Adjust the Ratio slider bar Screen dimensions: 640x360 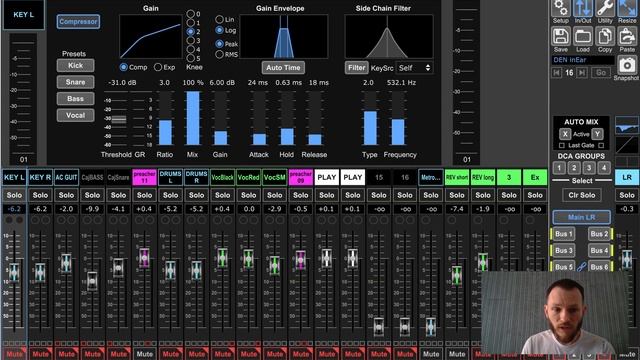tap(165, 118)
